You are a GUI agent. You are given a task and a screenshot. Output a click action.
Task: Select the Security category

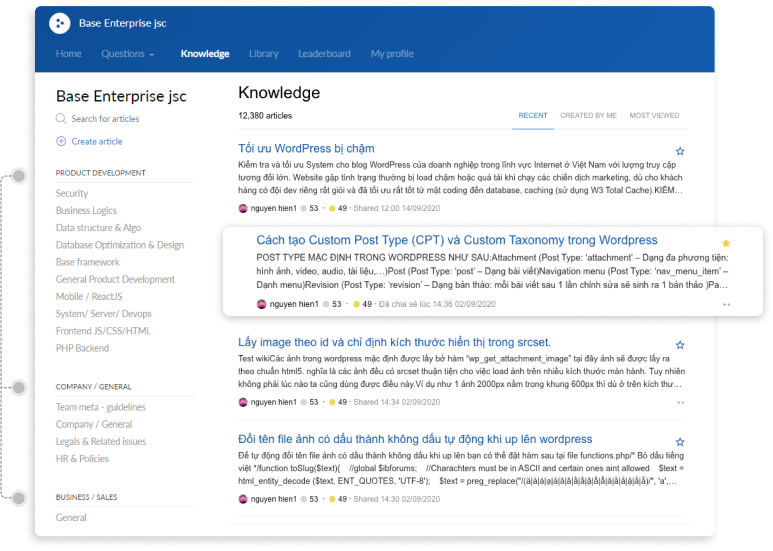point(72,193)
